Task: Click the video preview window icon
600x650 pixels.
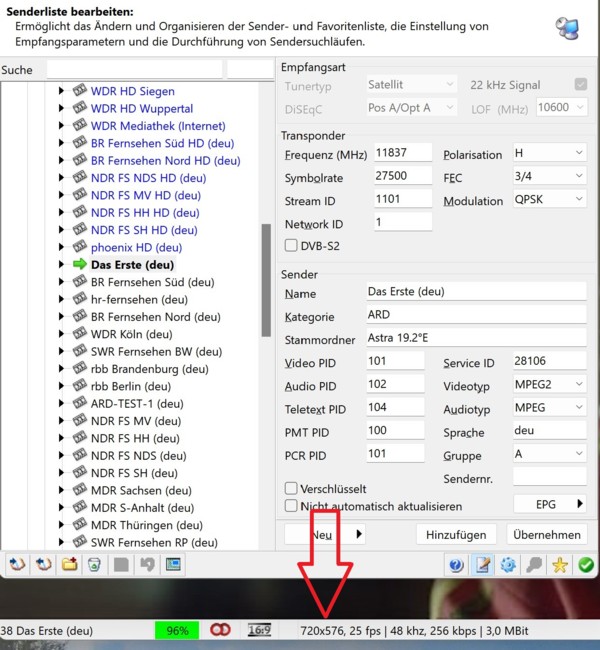Action: 173,565
